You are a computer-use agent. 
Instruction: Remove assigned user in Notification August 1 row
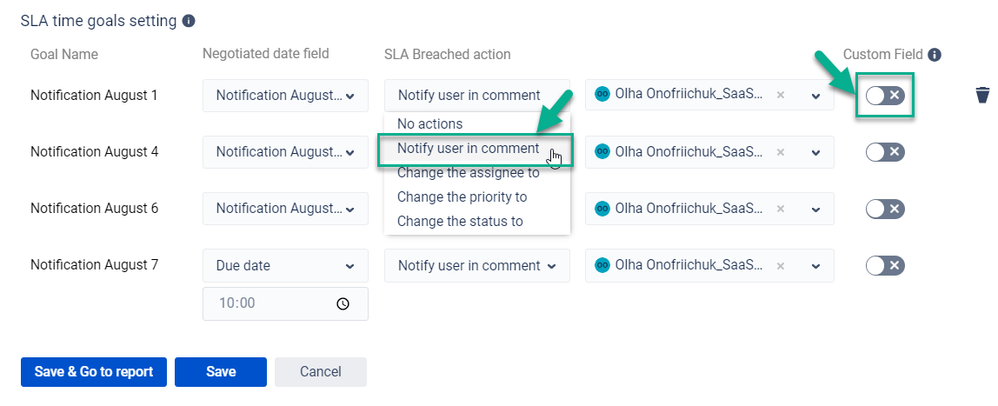[x=781, y=95]
